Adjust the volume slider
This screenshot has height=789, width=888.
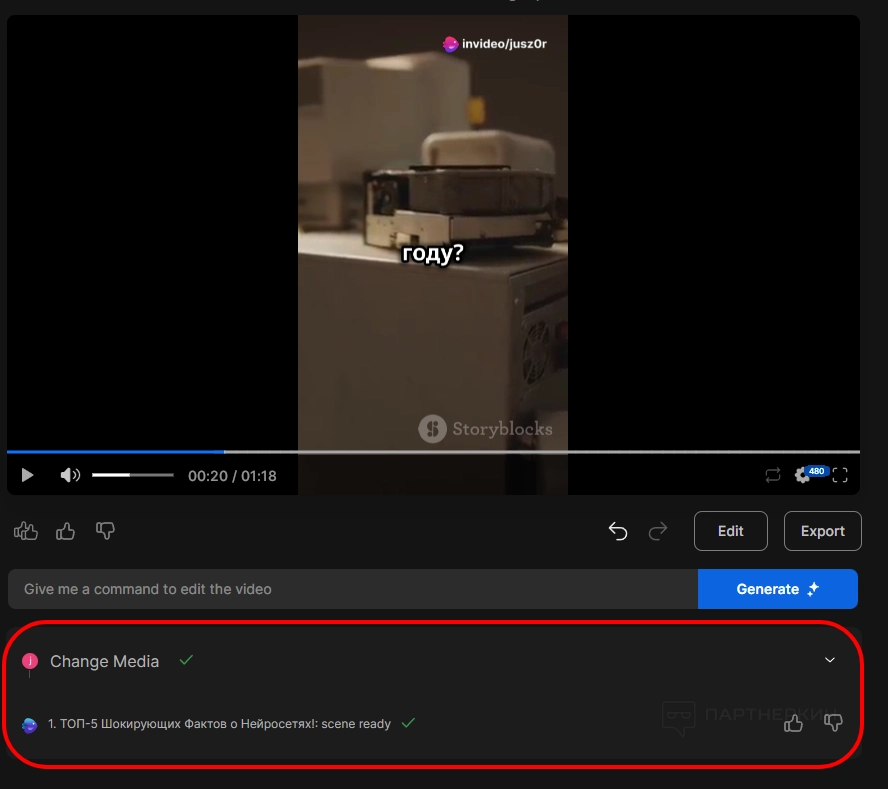133,475
